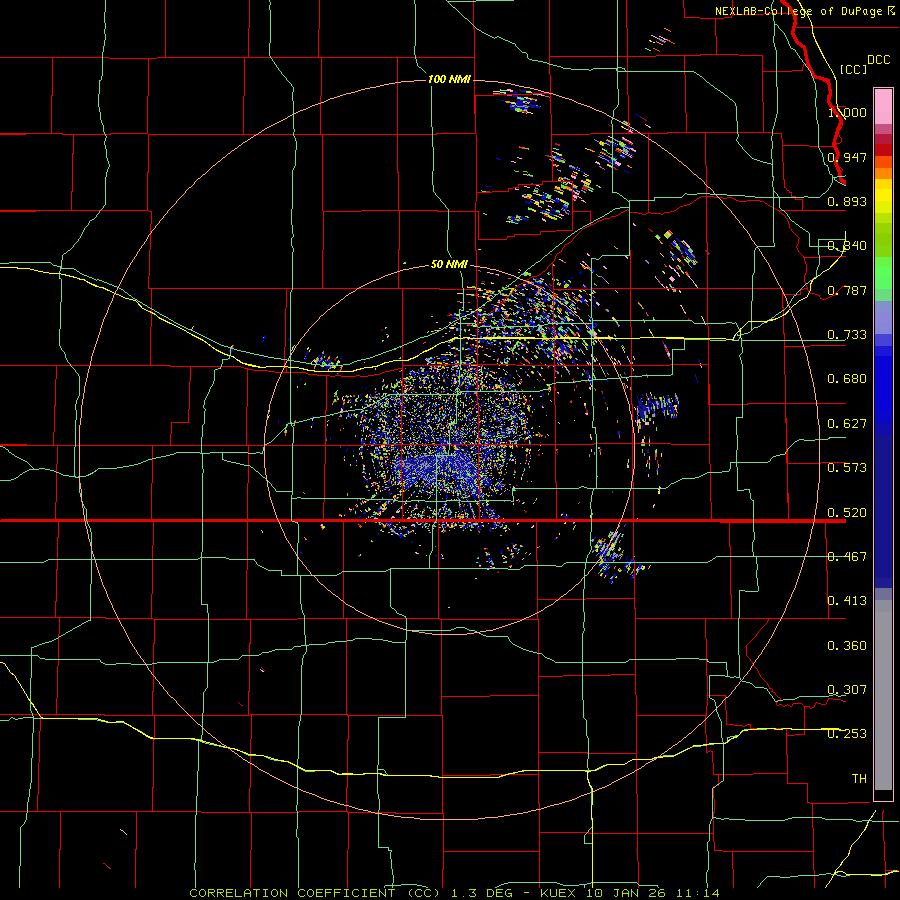Click the 0.947 legend value
This screenshot has width=900, height=900.
847,157
